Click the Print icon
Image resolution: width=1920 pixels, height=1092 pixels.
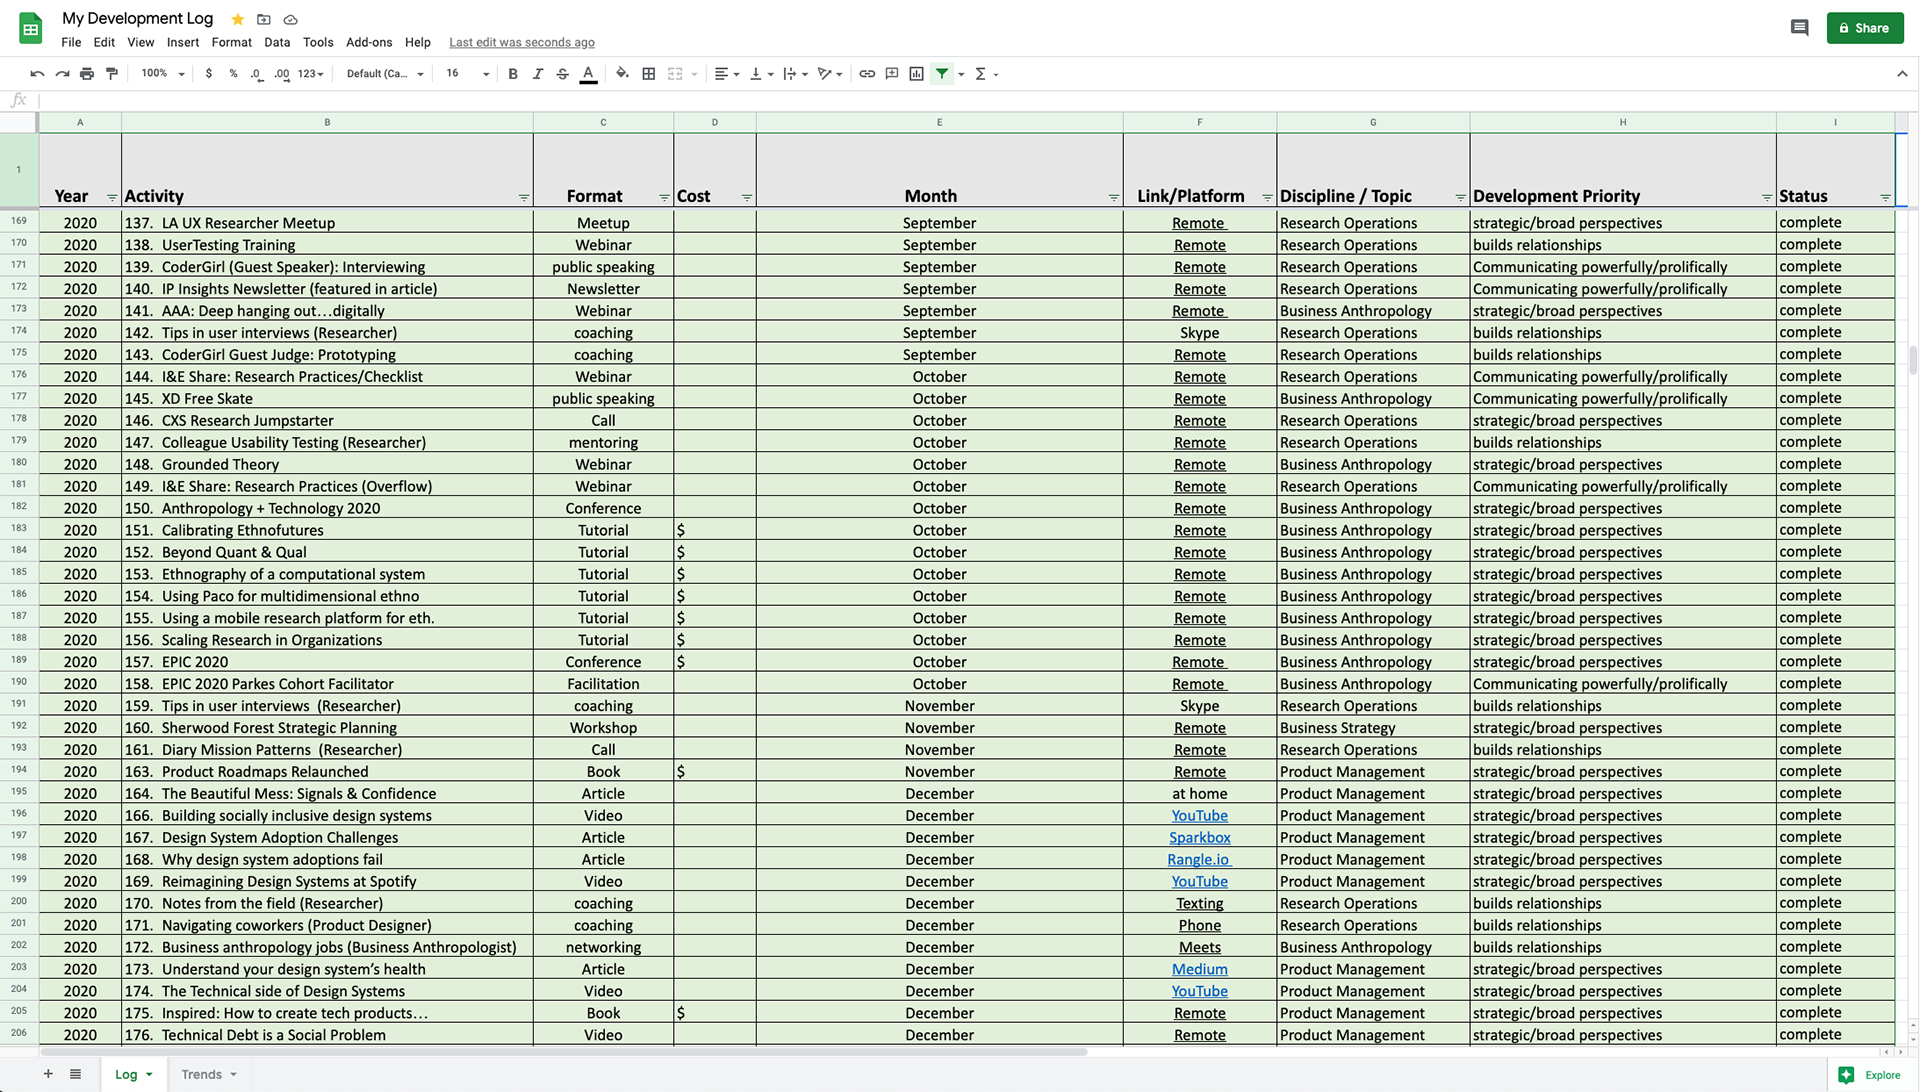pyautogui.click(x=87, y=74)
